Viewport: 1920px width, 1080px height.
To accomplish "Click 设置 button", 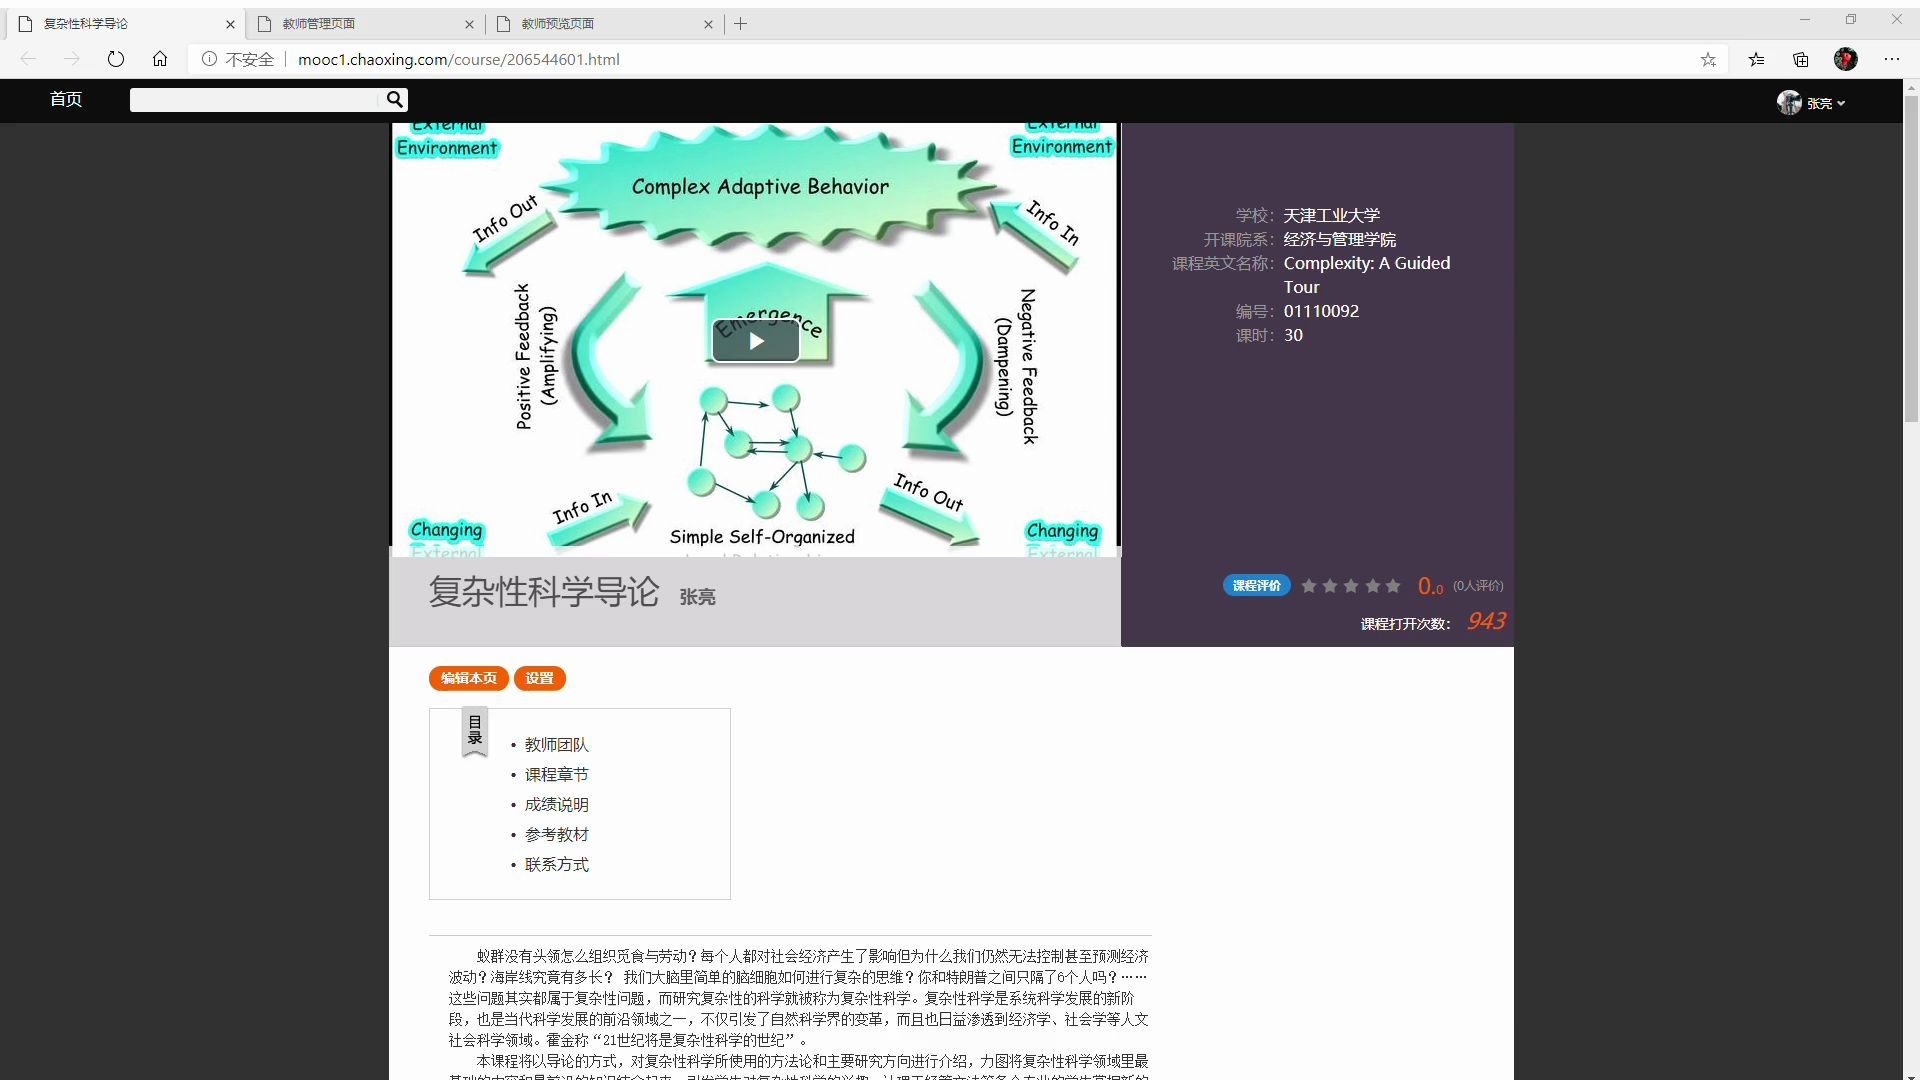I will coord(540,678).
